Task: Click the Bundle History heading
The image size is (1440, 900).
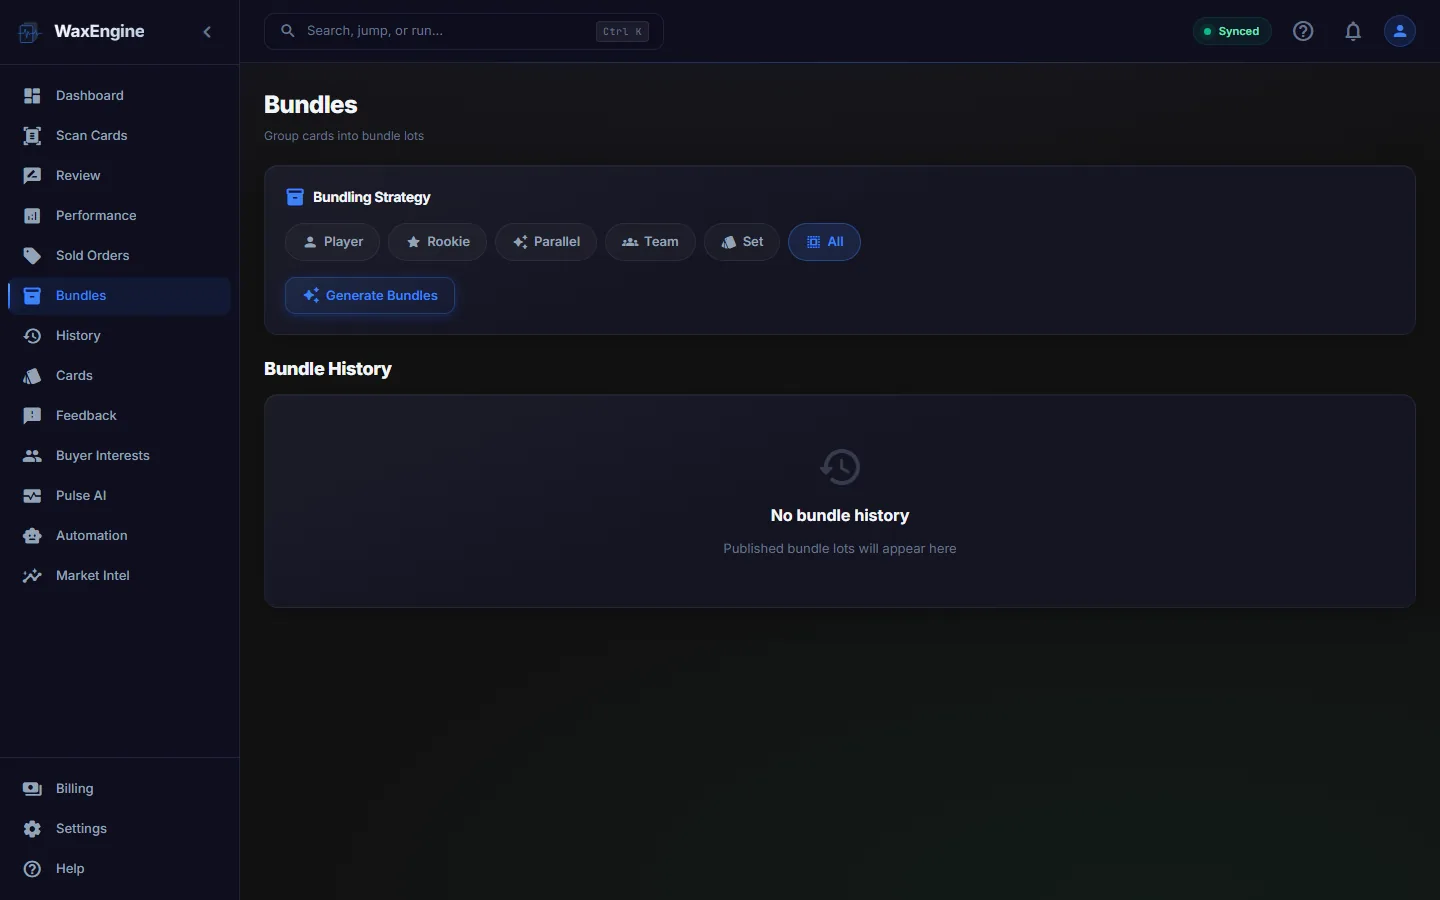Action: click(328, 369)
